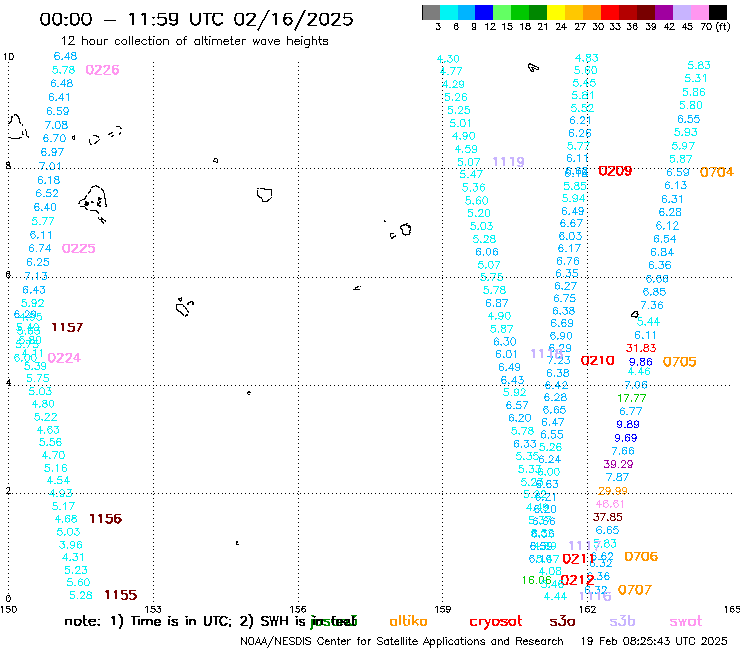Click the dark red wave height 37.85
The width and height of the screenshot is (740, 650).
pos(607,517)
